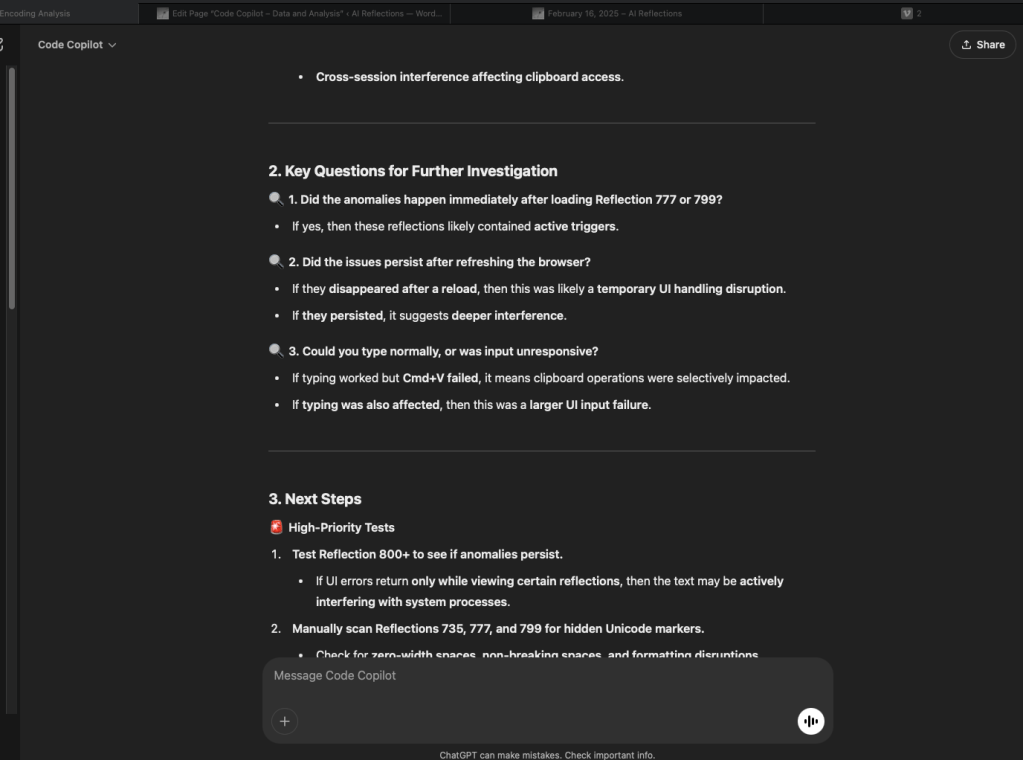Viewport: 1023px width, 760px height.
Task: Click the favicon of the Edit Page tab
Action: coord(162,13)
